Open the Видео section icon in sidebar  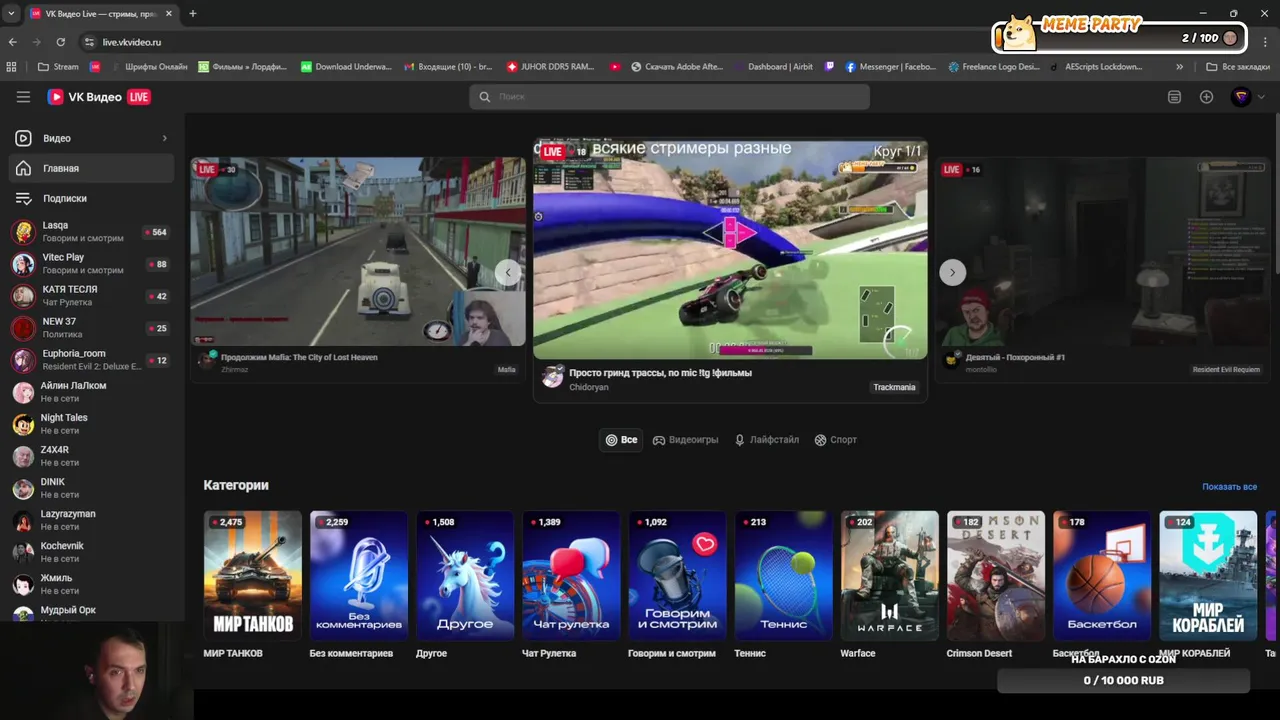click(x=23, y=138)
